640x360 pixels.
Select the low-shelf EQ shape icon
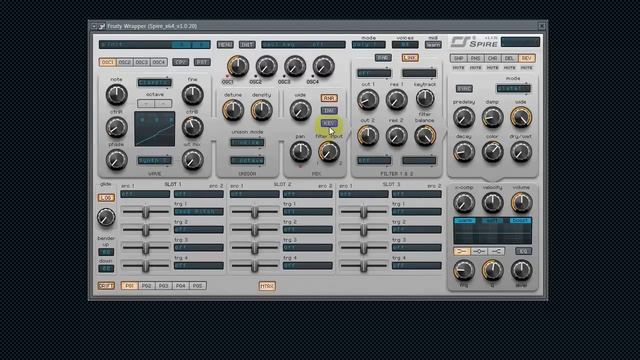click(462, 251)
